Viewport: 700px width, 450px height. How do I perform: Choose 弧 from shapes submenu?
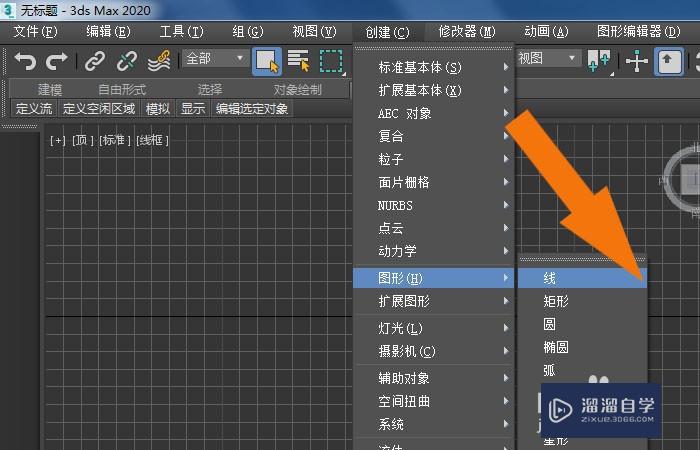(582, 370)
